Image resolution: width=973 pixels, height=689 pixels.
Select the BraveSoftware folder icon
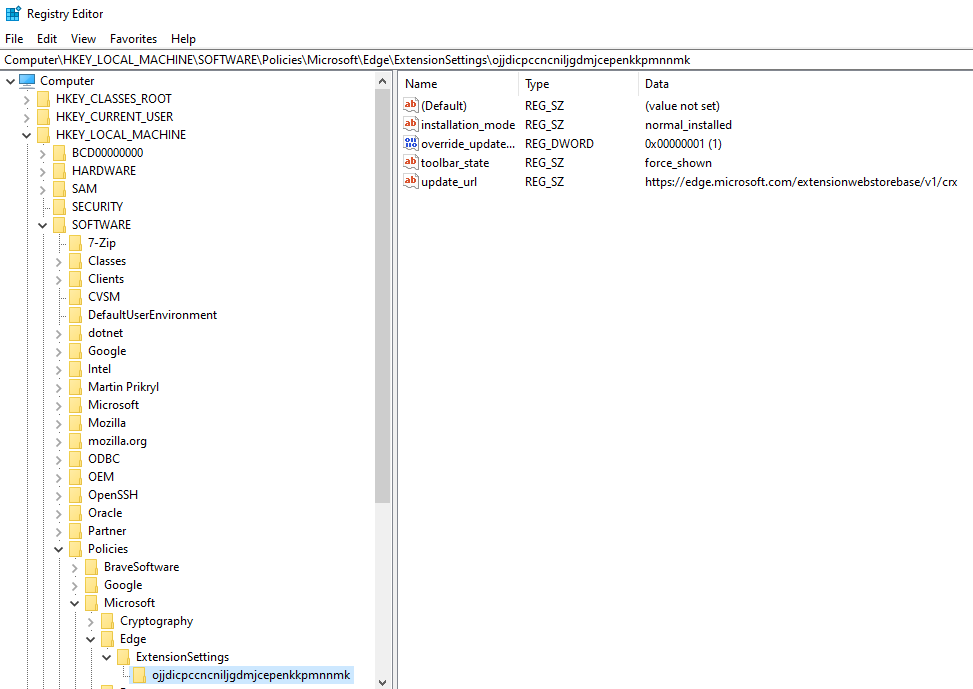[92, 567]
